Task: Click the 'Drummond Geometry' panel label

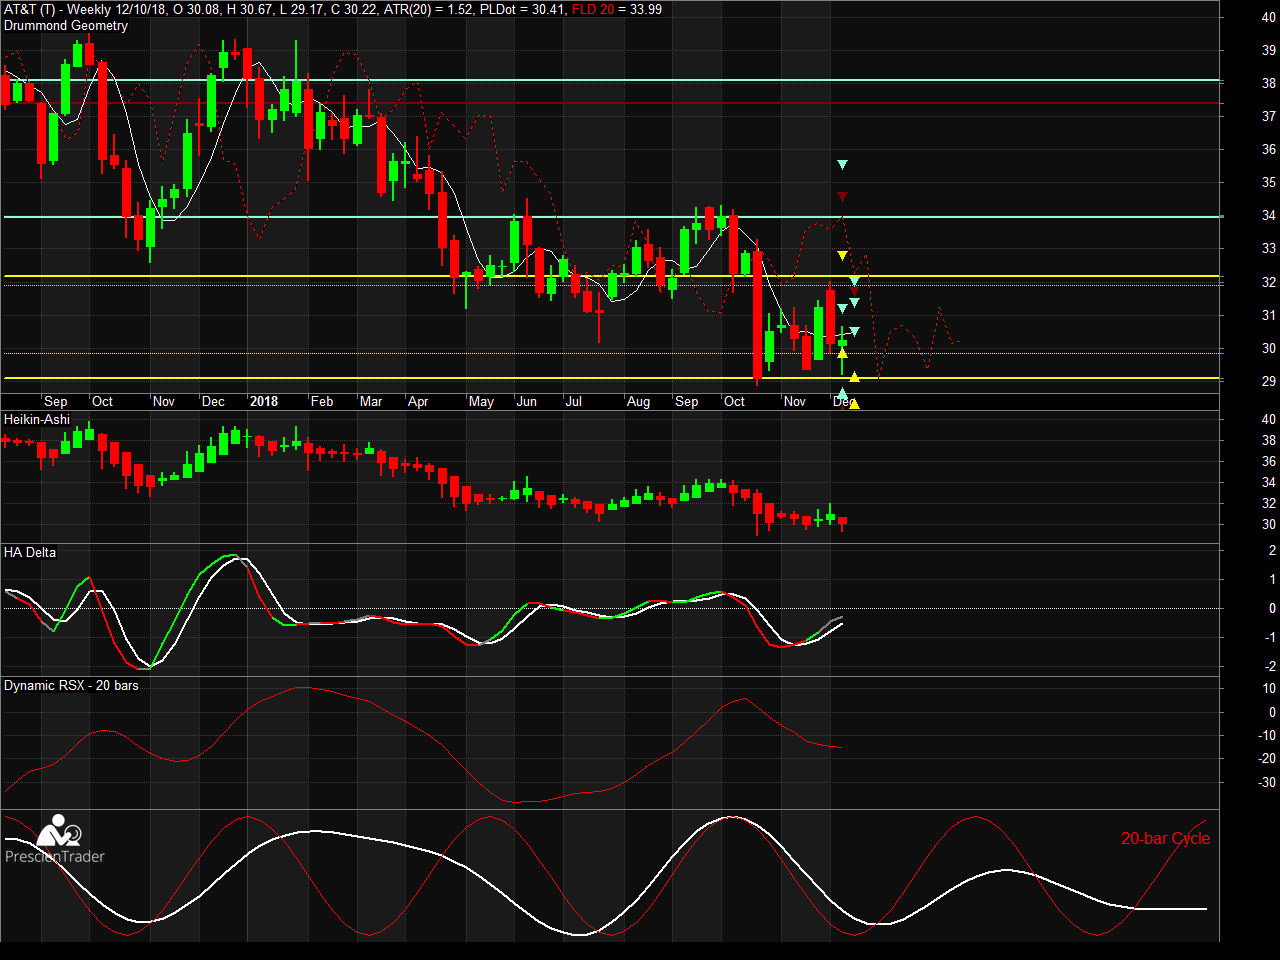Action: (66, 26)
